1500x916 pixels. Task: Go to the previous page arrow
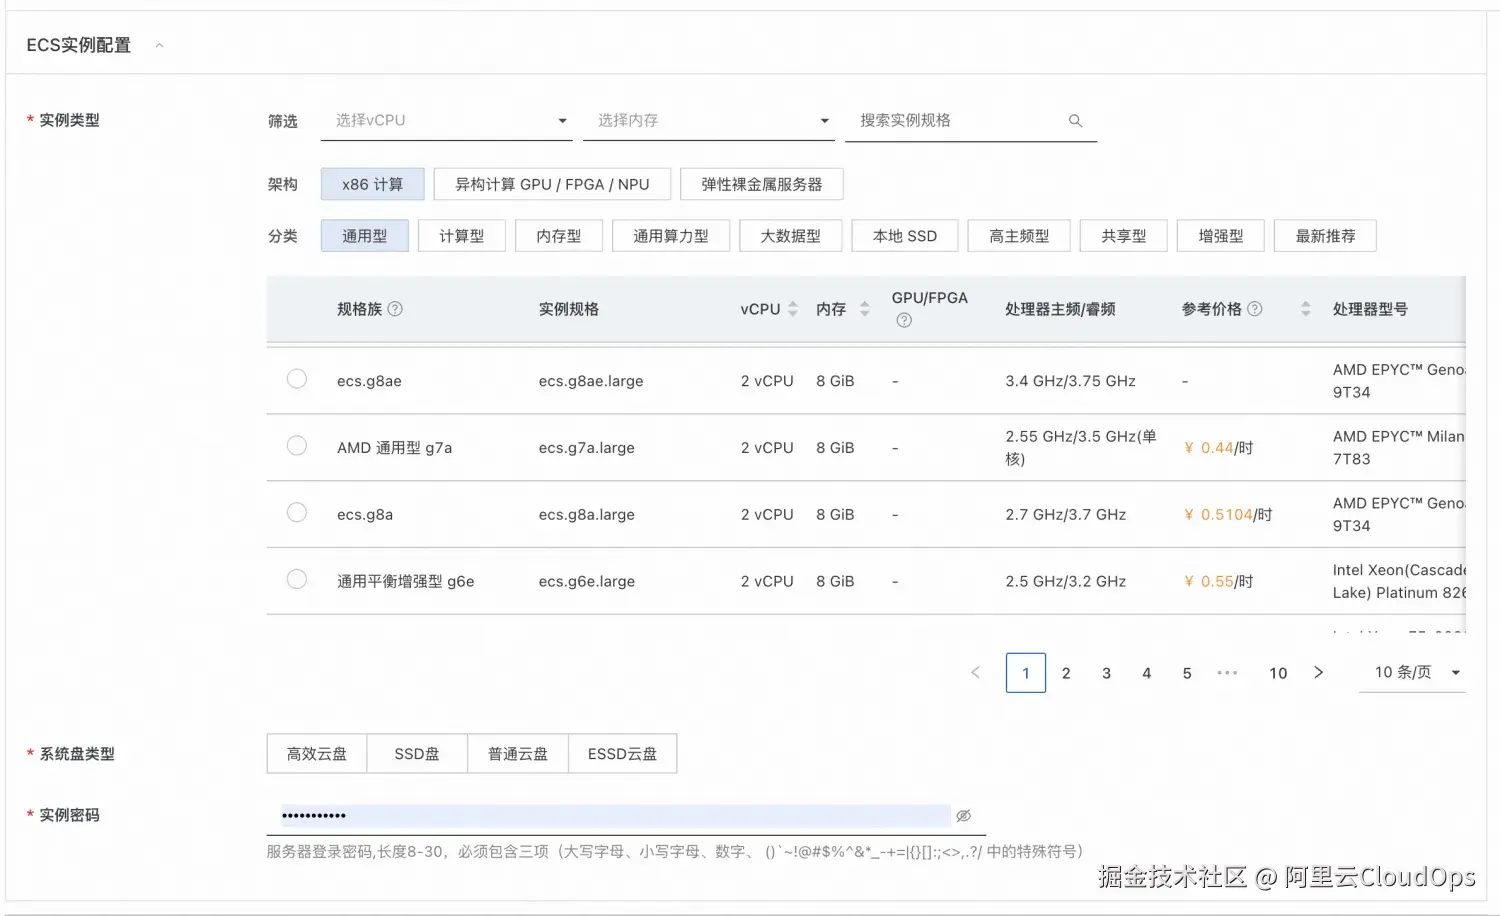976,672
